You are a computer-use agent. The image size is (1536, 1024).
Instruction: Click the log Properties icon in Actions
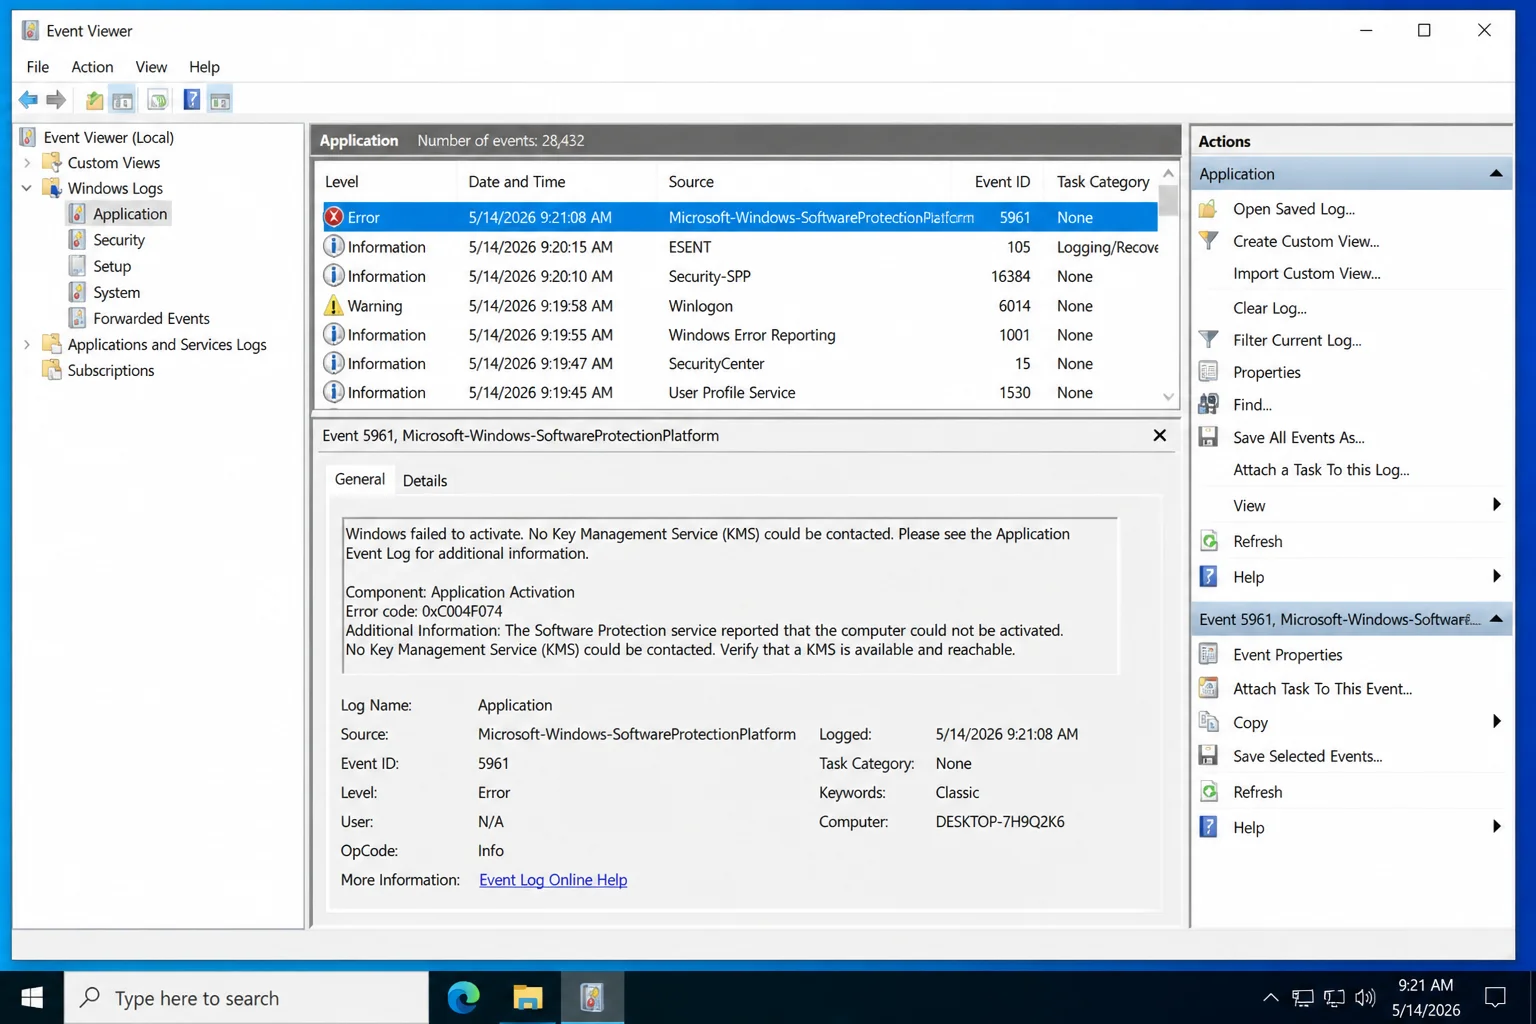(1208, 372)
